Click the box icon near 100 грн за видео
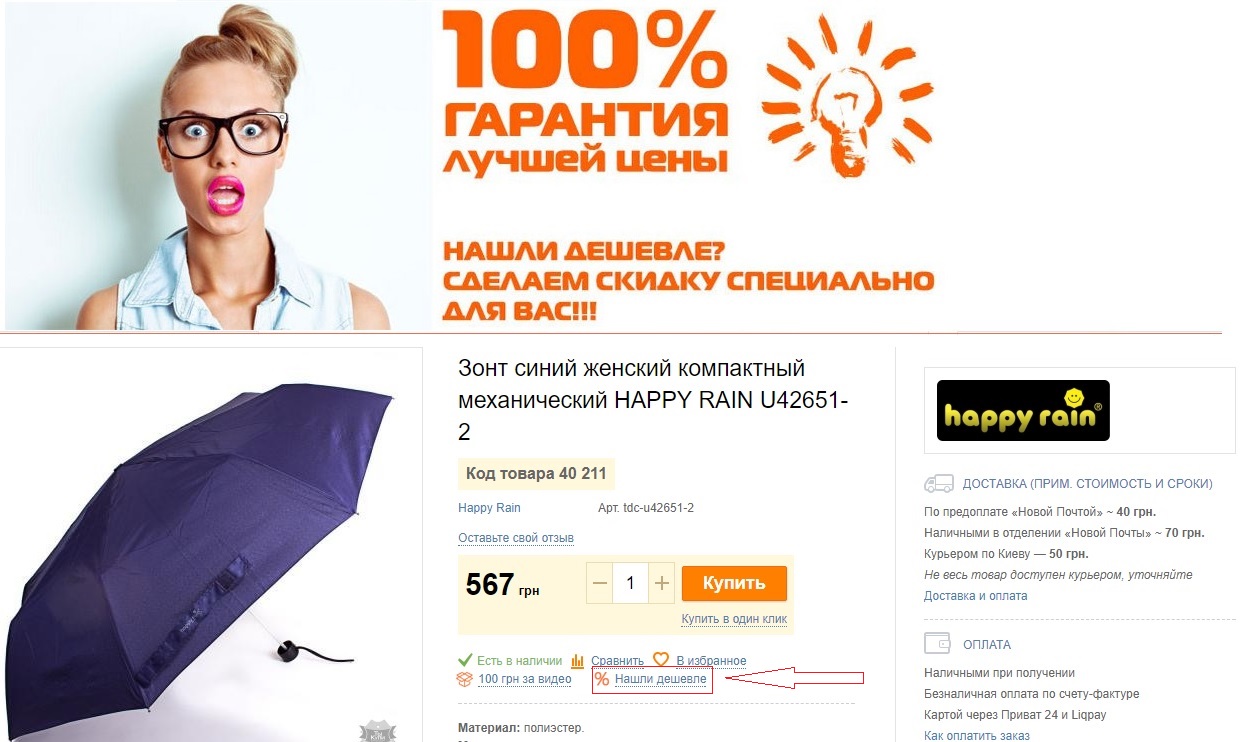Viewport: 1242px width, 742px height. pyautogui.click(x=464, y=679)
